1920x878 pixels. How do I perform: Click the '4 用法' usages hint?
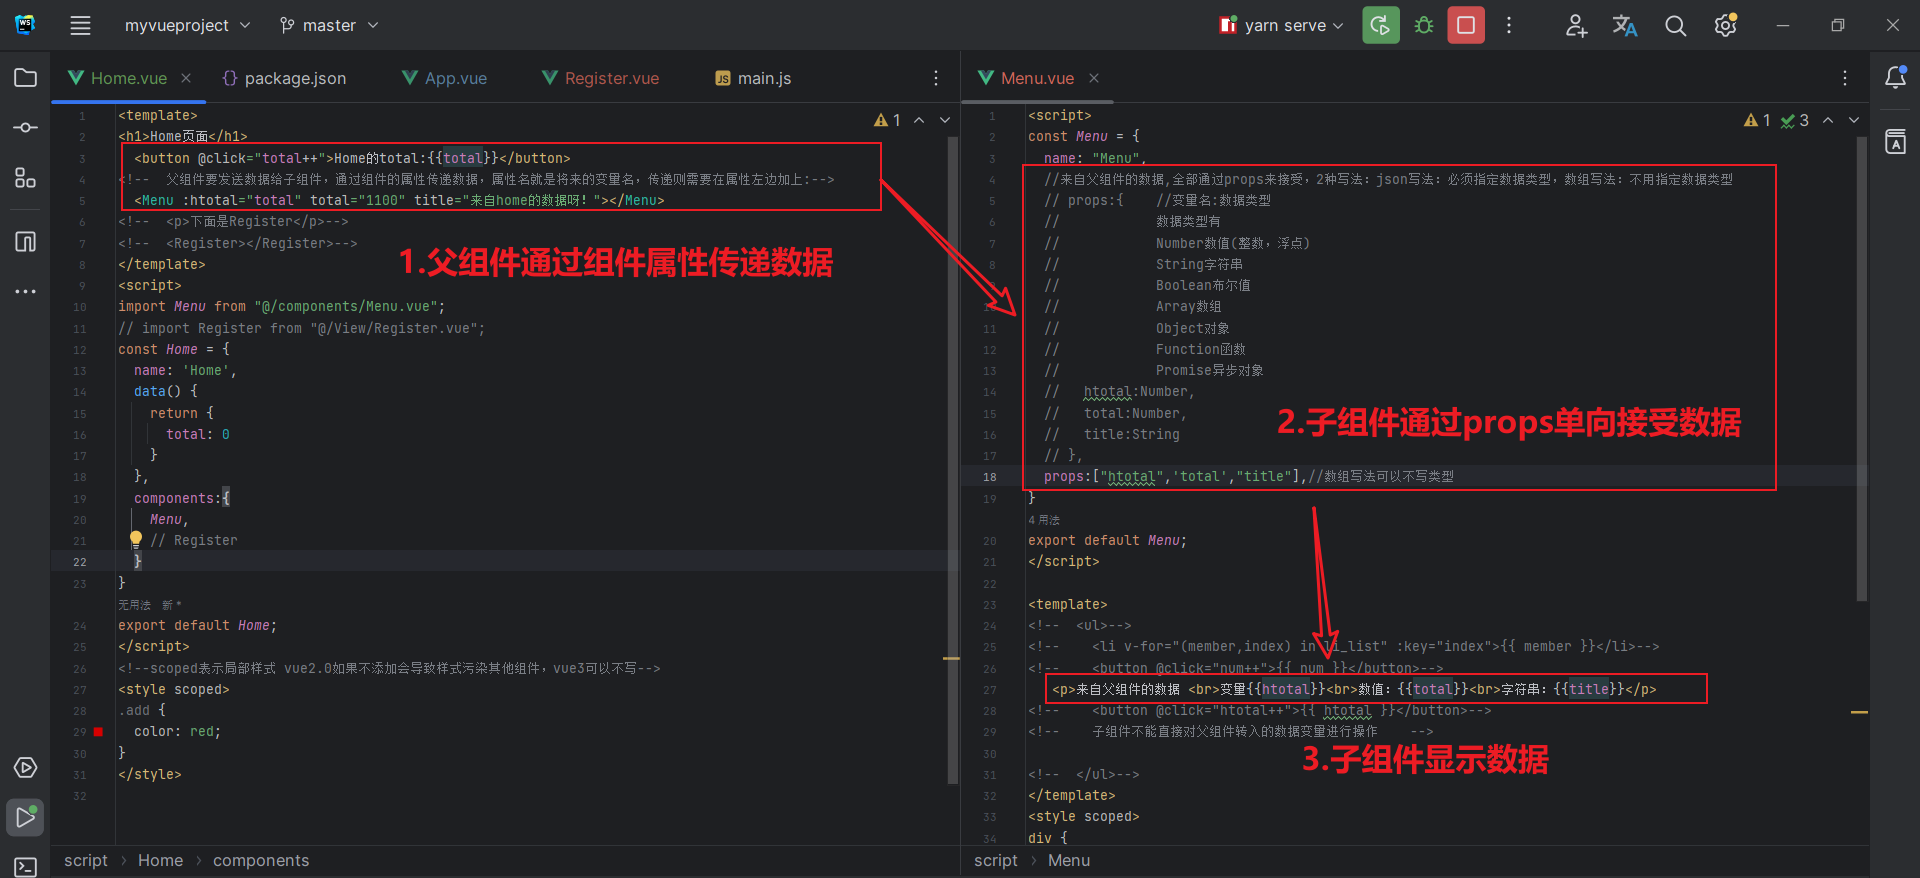pos(1044,520)
